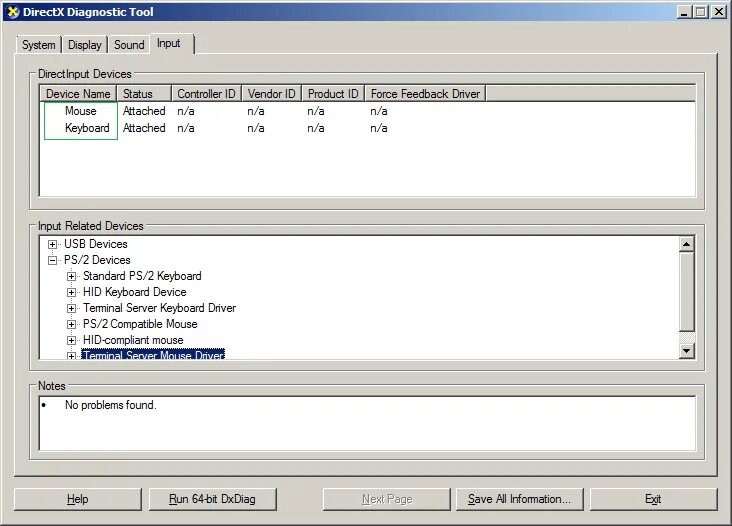The height and width of the screenshot is (526, 732).
Task: Expand PS/2 Compatible Mouse node
Action: pyautogui.click(x=71, y=324)
